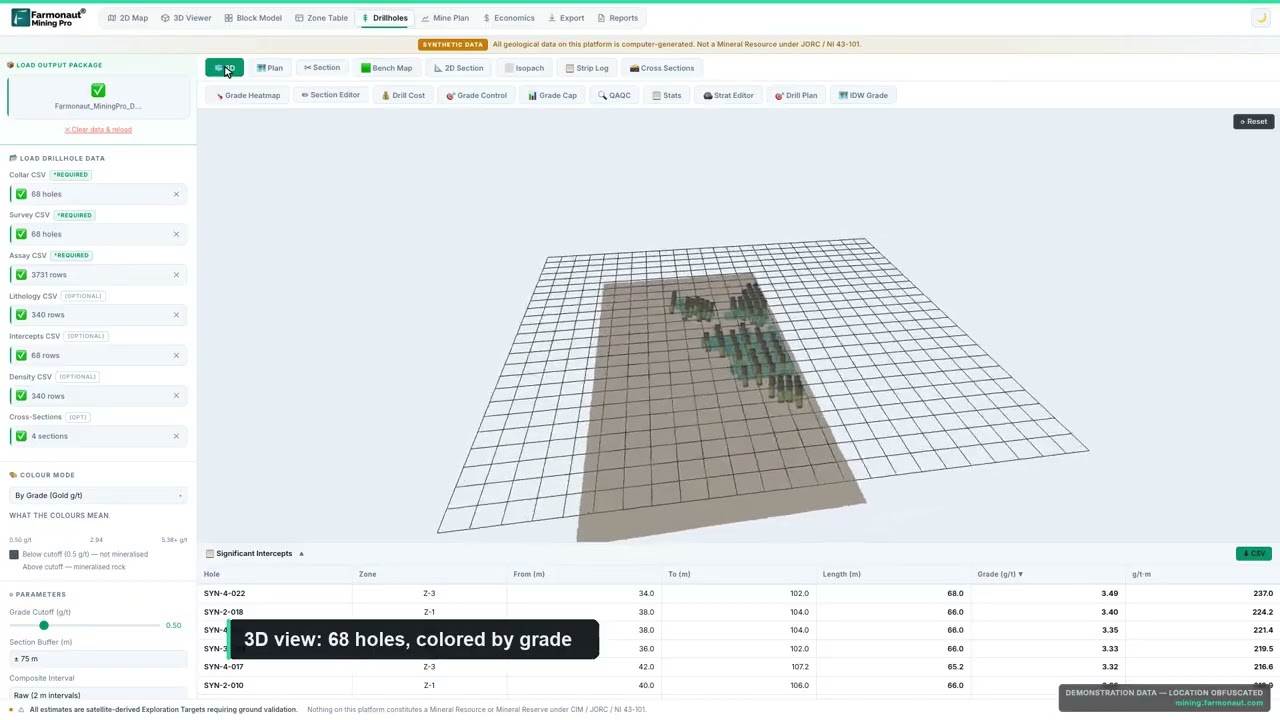
Task: Open the IDW Grade tool
Action: coord(863,95)
